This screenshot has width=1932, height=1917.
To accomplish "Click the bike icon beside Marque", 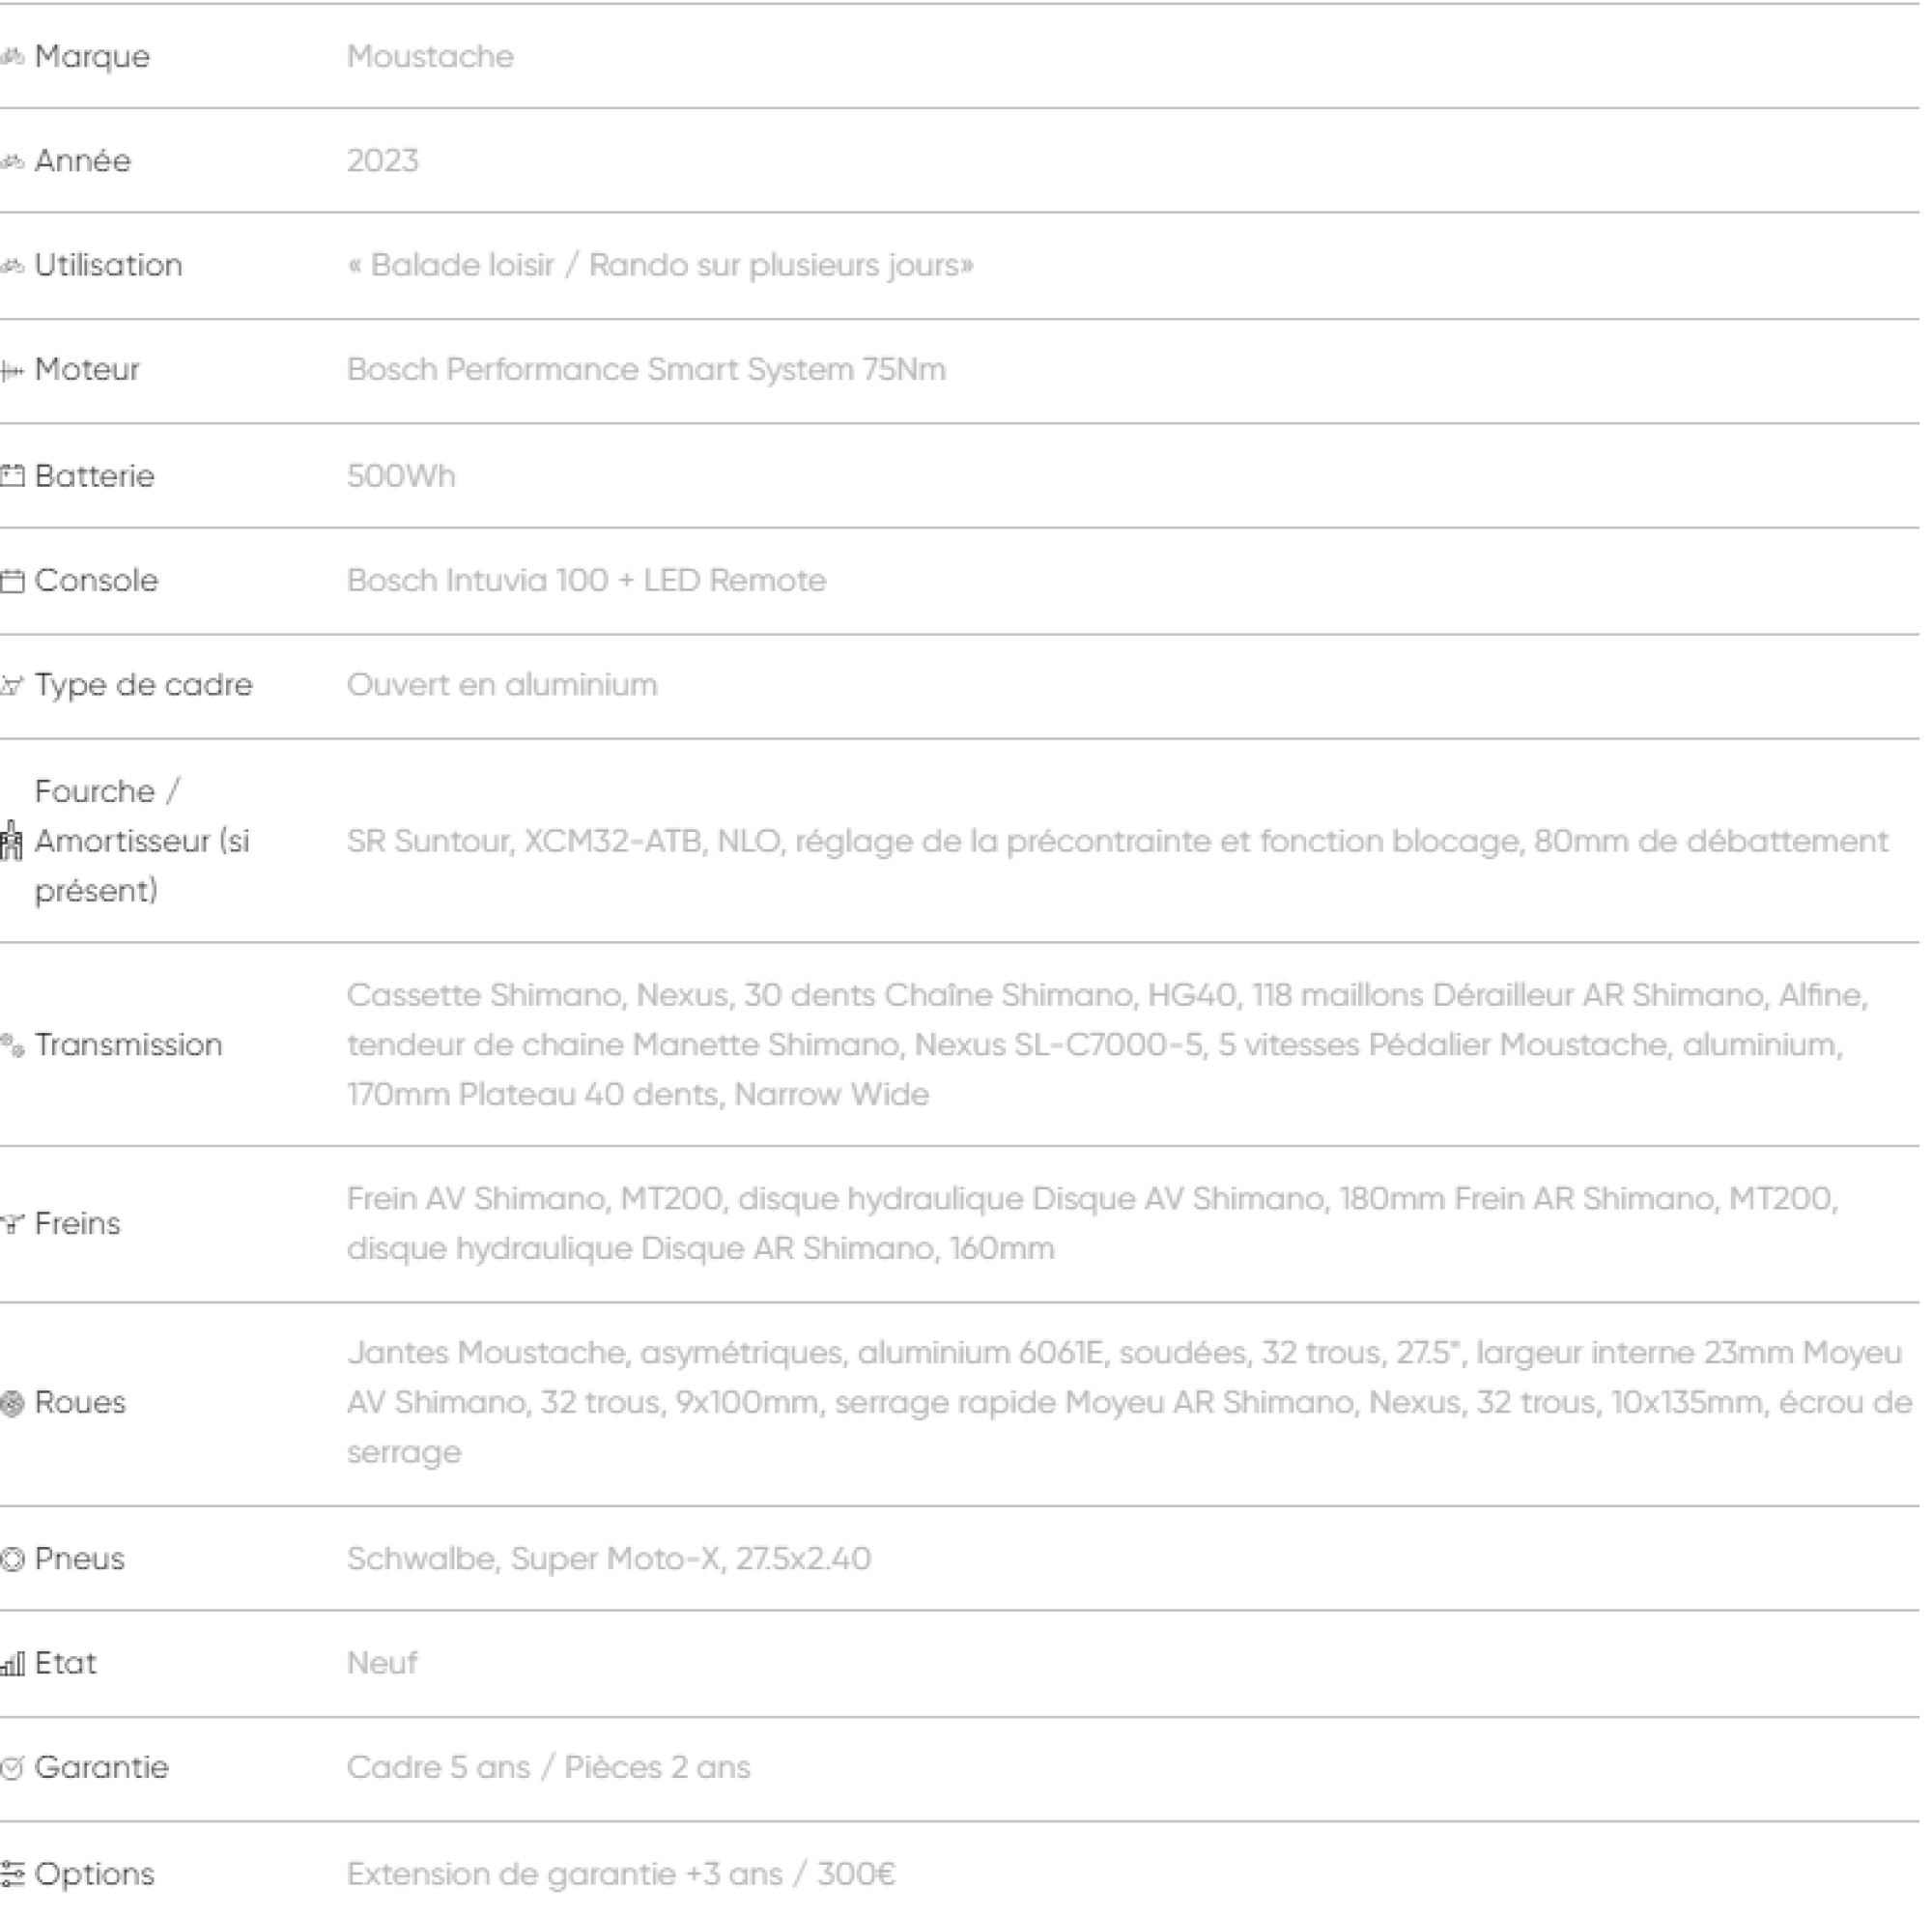I will [12, 58].
